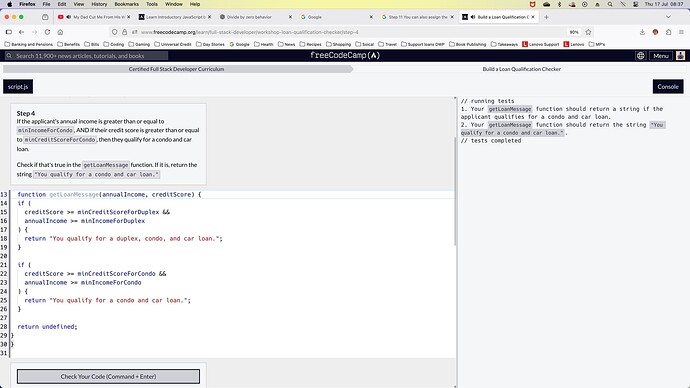Switch to the Step 11 You can also assign tab

click(x=417, y=17)
